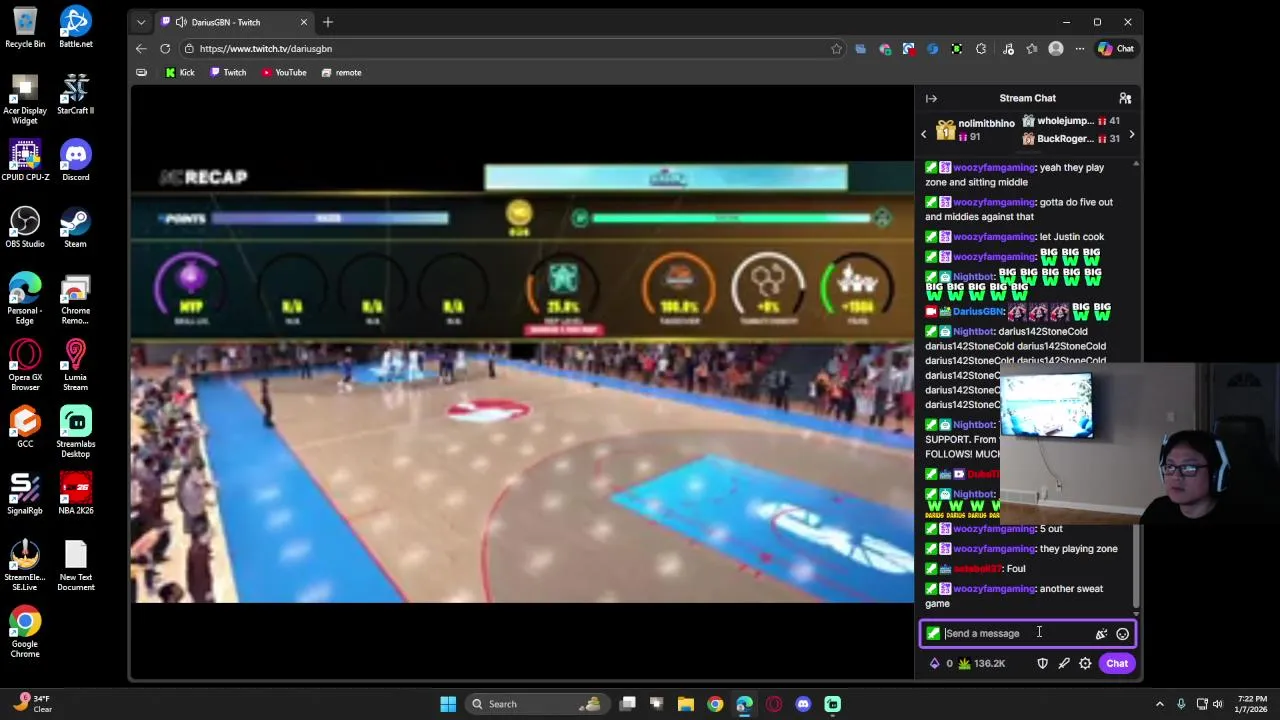Open mod view sword icon

click(1064, 663)
